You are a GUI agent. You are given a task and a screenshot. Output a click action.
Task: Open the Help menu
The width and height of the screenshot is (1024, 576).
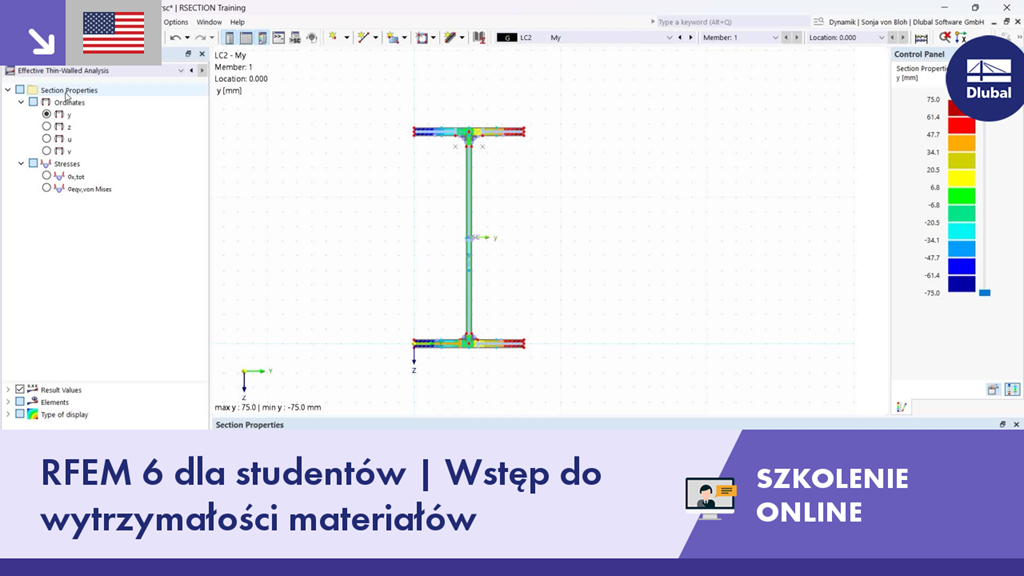[237, 22]
